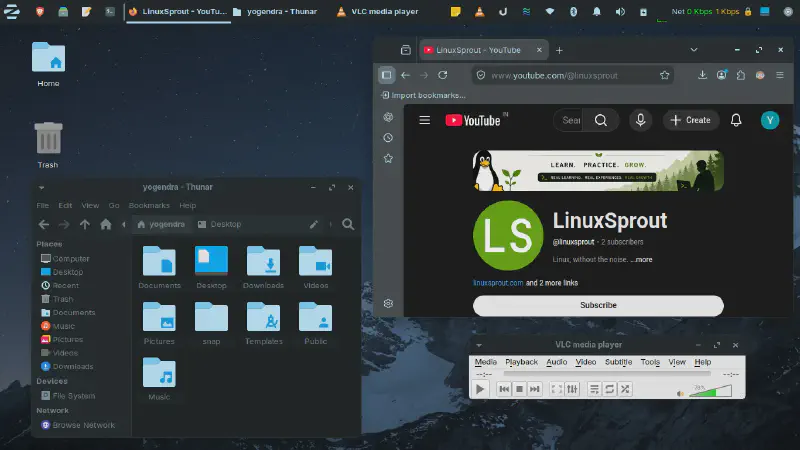Click the path bar left scroll arrow in Thunar
This screenshot has width=800, height=450.
(123, 224)
